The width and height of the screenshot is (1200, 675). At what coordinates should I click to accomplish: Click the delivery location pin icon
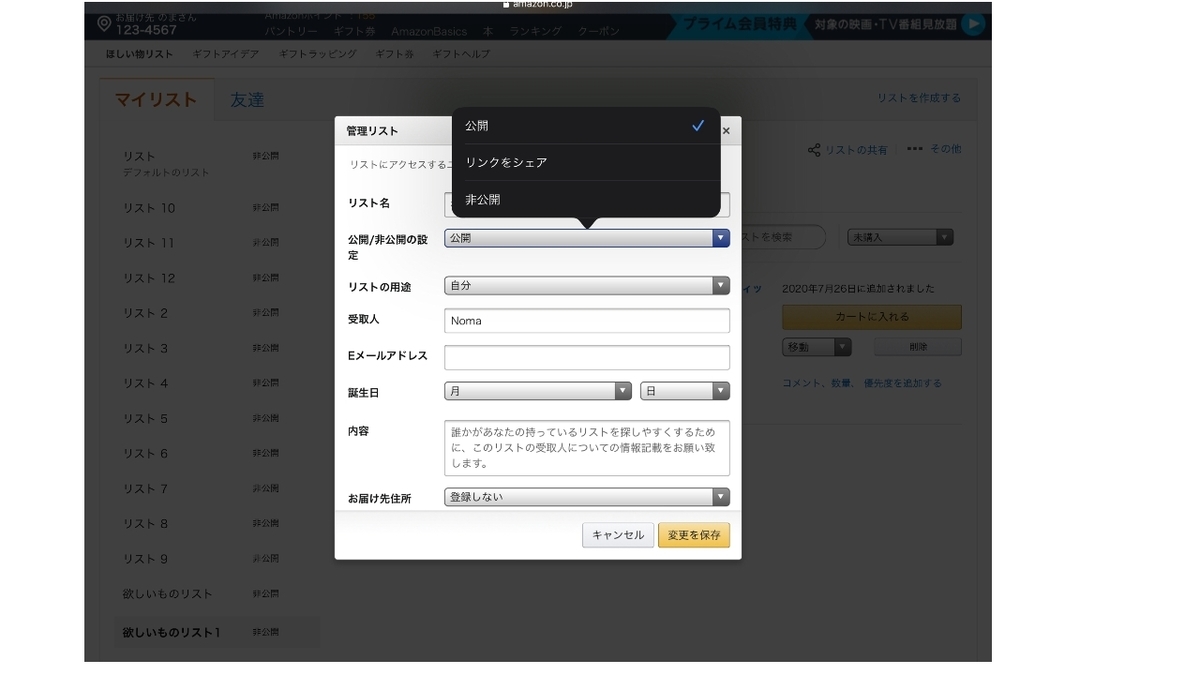click(x=104, y=23)
